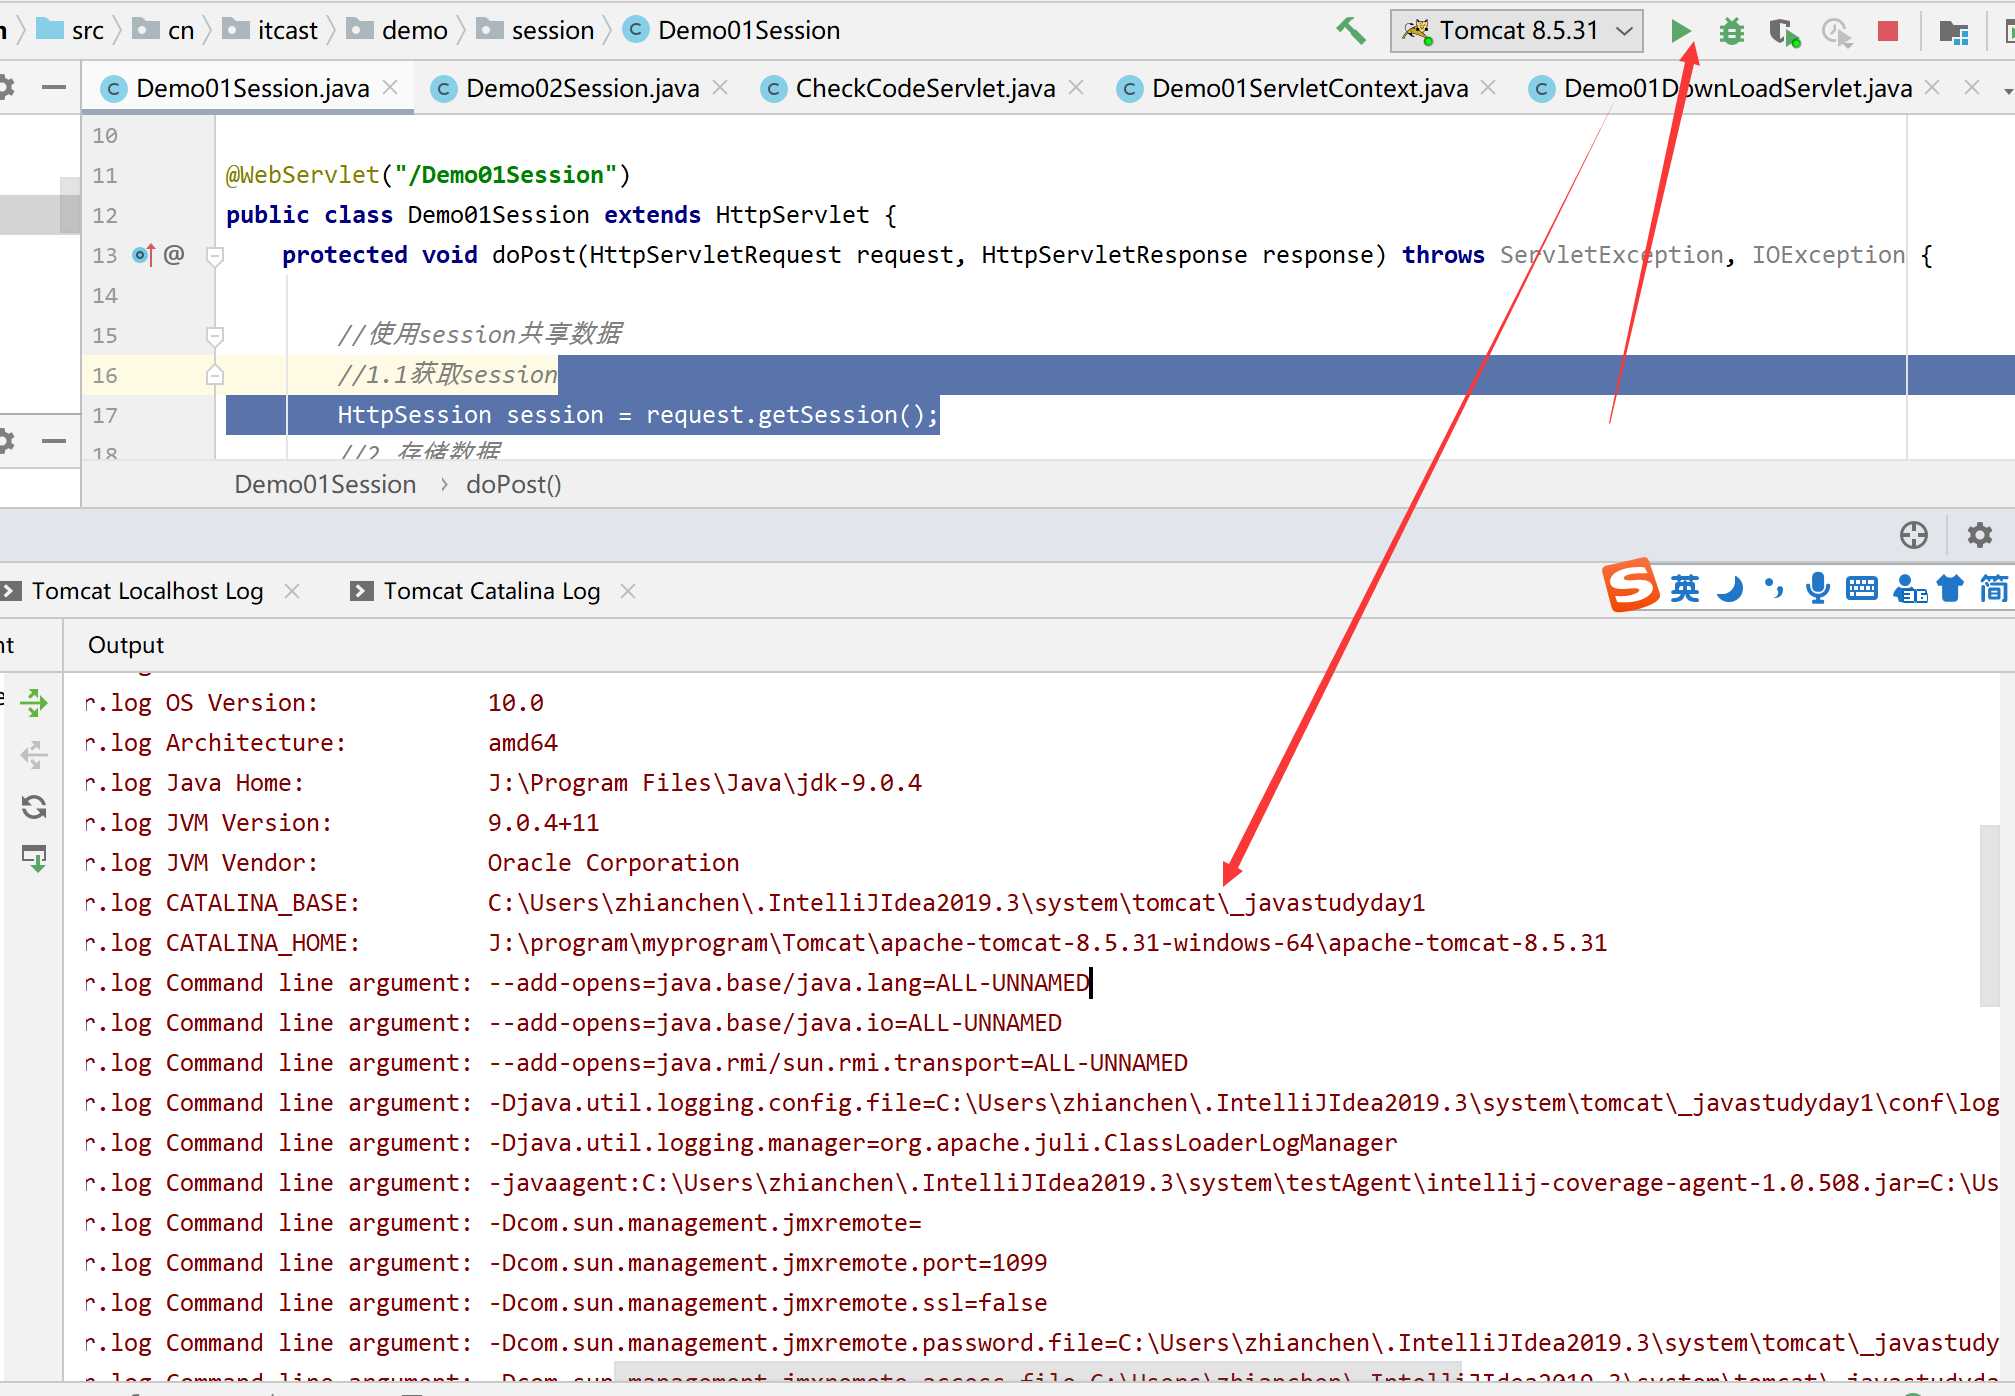Close the Demo01Session.java tab
The image size is (2015, 1396).
point(391,88)
